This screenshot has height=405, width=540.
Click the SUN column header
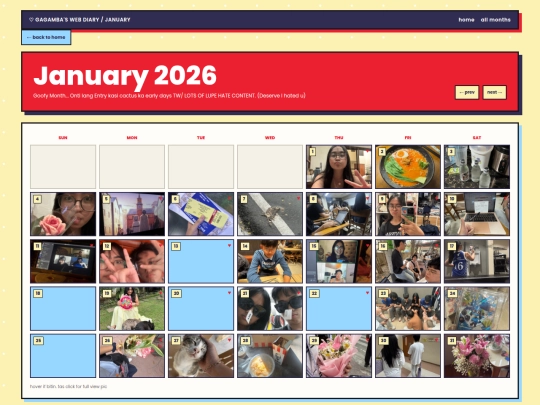63,138
